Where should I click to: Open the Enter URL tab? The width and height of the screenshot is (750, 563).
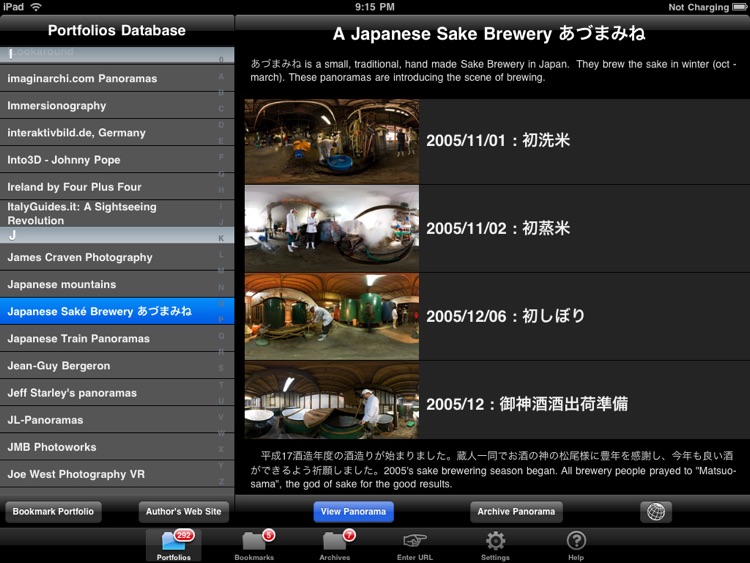tap(415, 545)
